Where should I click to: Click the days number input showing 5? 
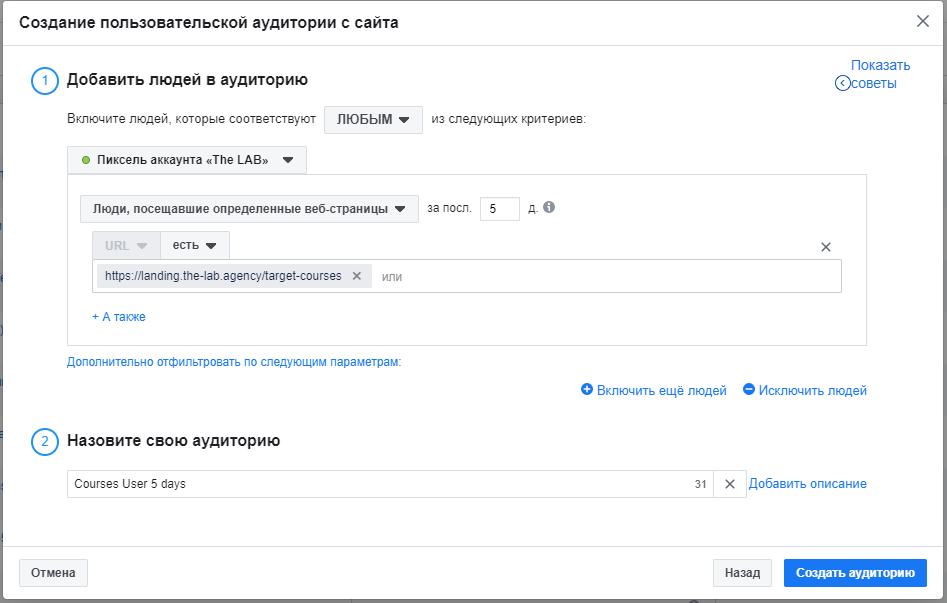click(499, 208)
